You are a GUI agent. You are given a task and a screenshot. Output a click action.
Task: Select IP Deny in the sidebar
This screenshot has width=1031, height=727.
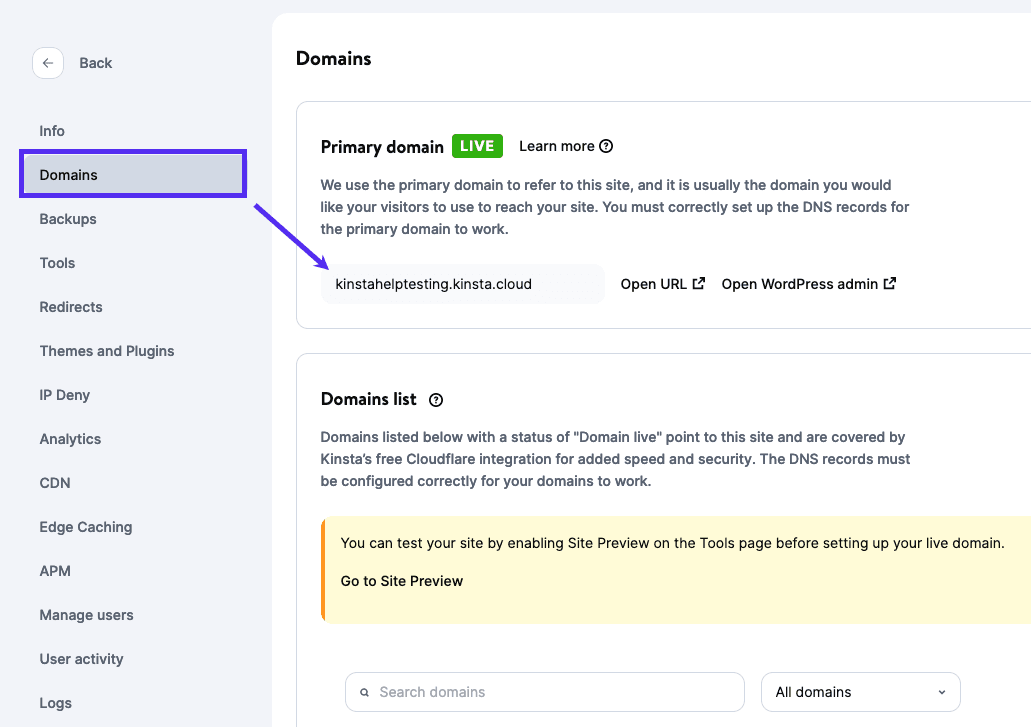[65, 395]
